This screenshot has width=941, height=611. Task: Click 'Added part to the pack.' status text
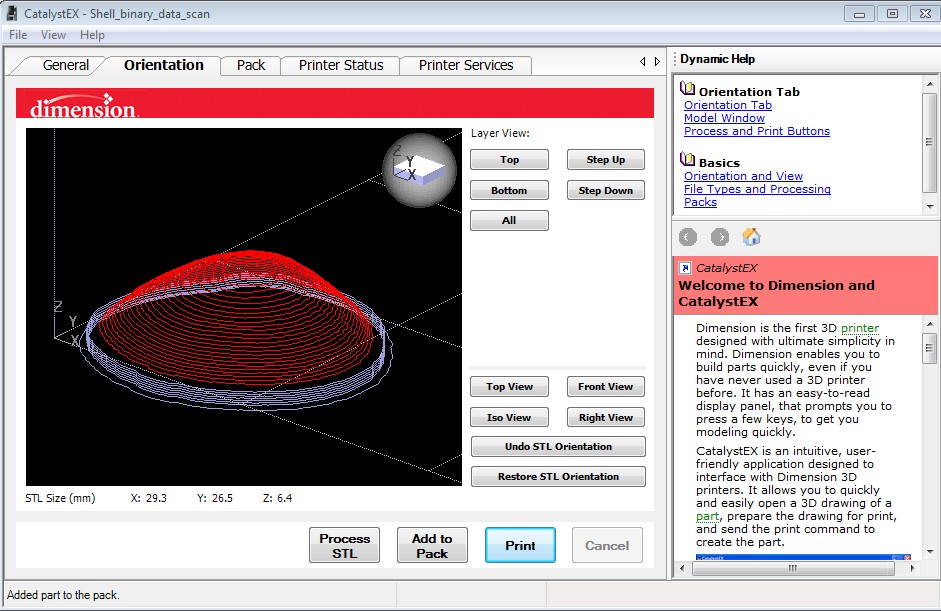(x=63, y=595)
